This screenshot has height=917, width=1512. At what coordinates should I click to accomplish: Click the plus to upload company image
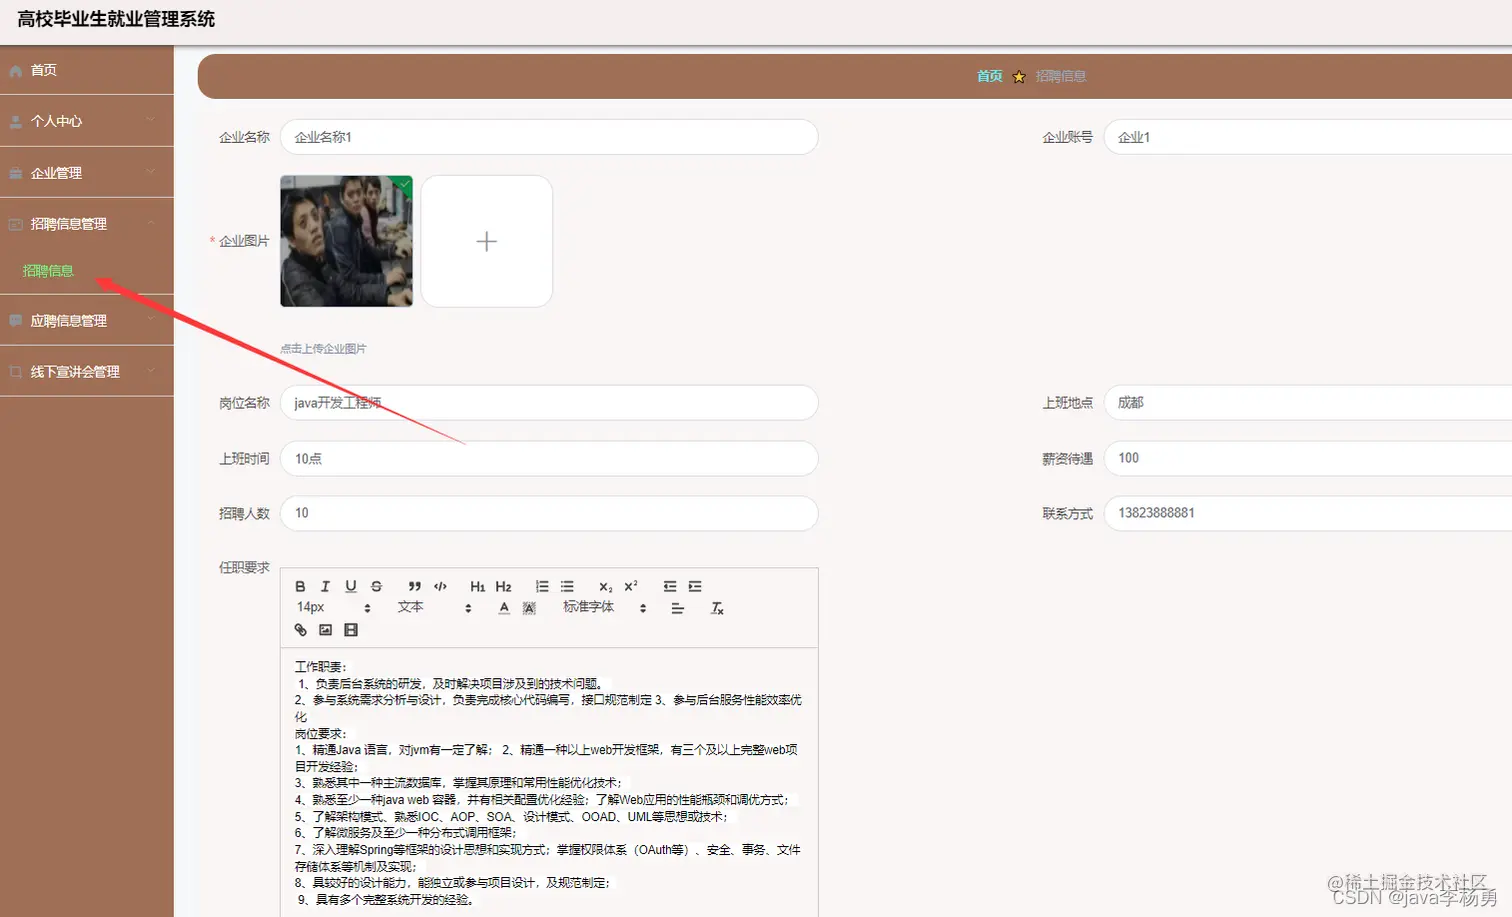point(486,241)
